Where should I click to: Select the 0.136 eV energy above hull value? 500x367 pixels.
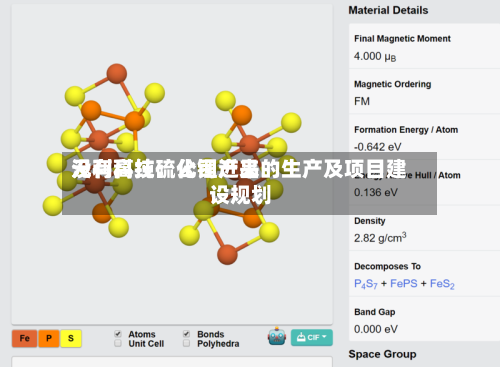click(x=376, y=192)
